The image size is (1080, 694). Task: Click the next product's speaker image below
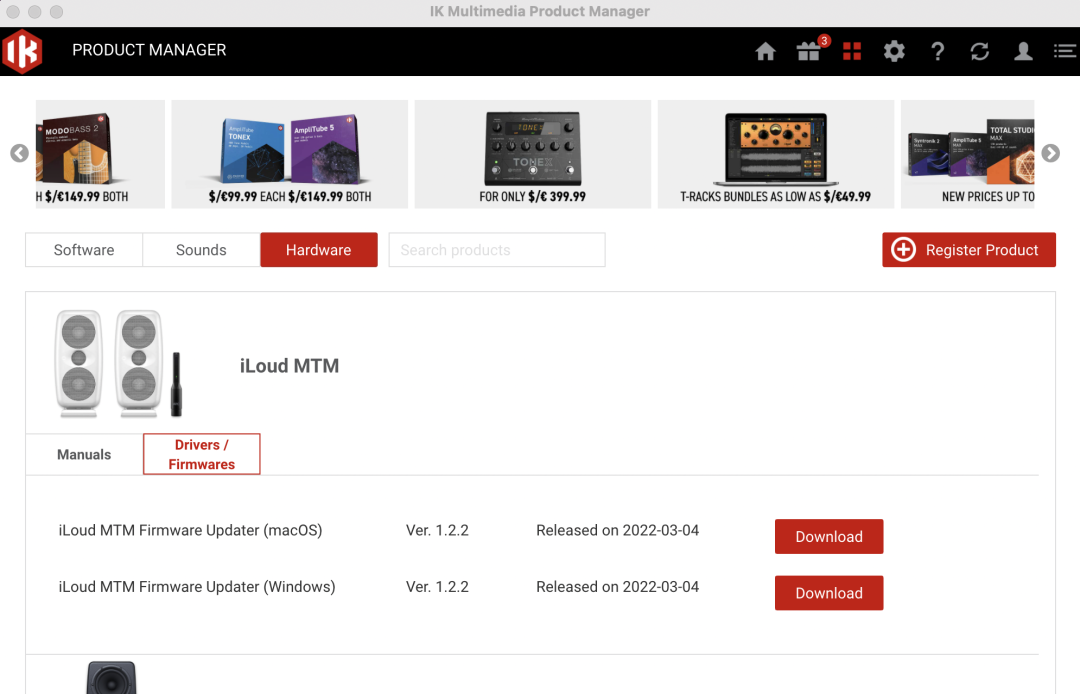(x=112, y=677)
